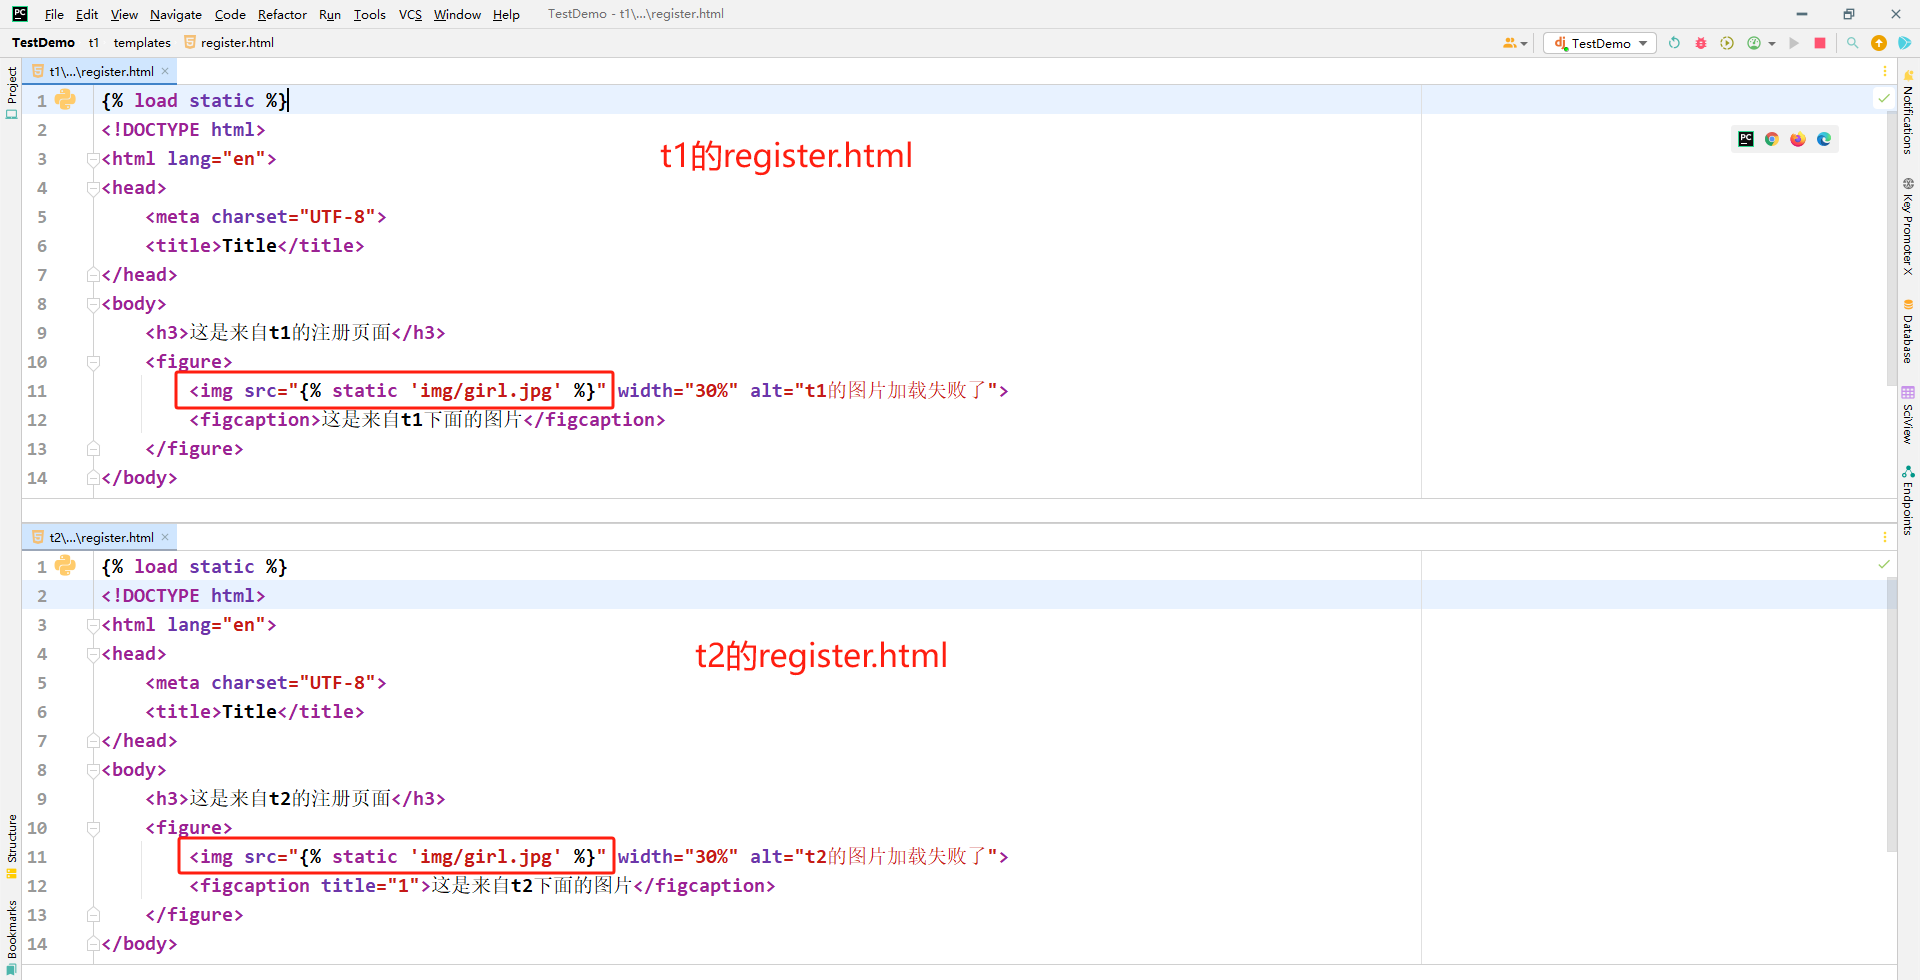
Task: Toggle the Bookmarks tool window
Action: click(x=11, y=937)
